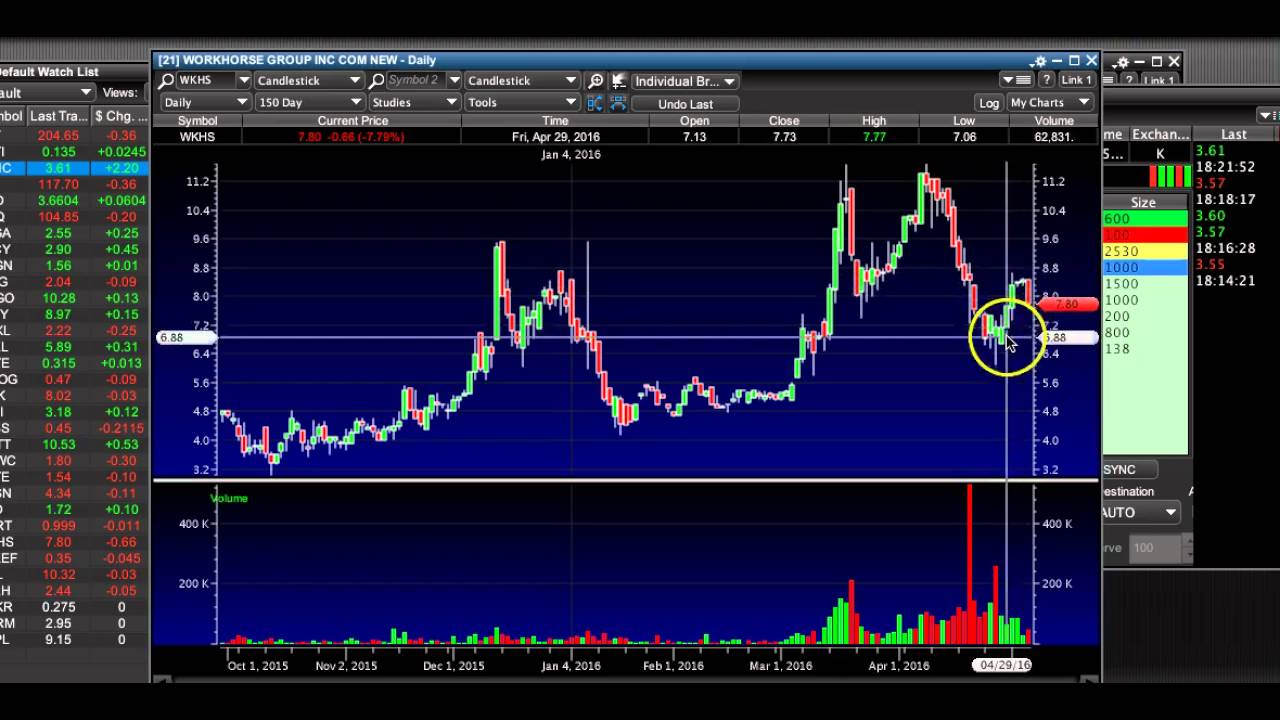Viewport: 1280px width, 720px height.
Task: Click the chart window Link 1 button
Action: tap(1076, 80)
